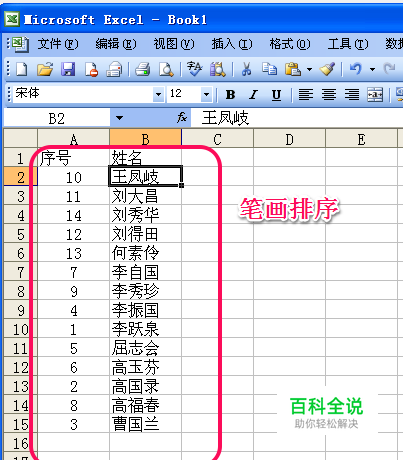Open the font name dropdown
This screenshot has height=460, width=403.
coord(159,95)
